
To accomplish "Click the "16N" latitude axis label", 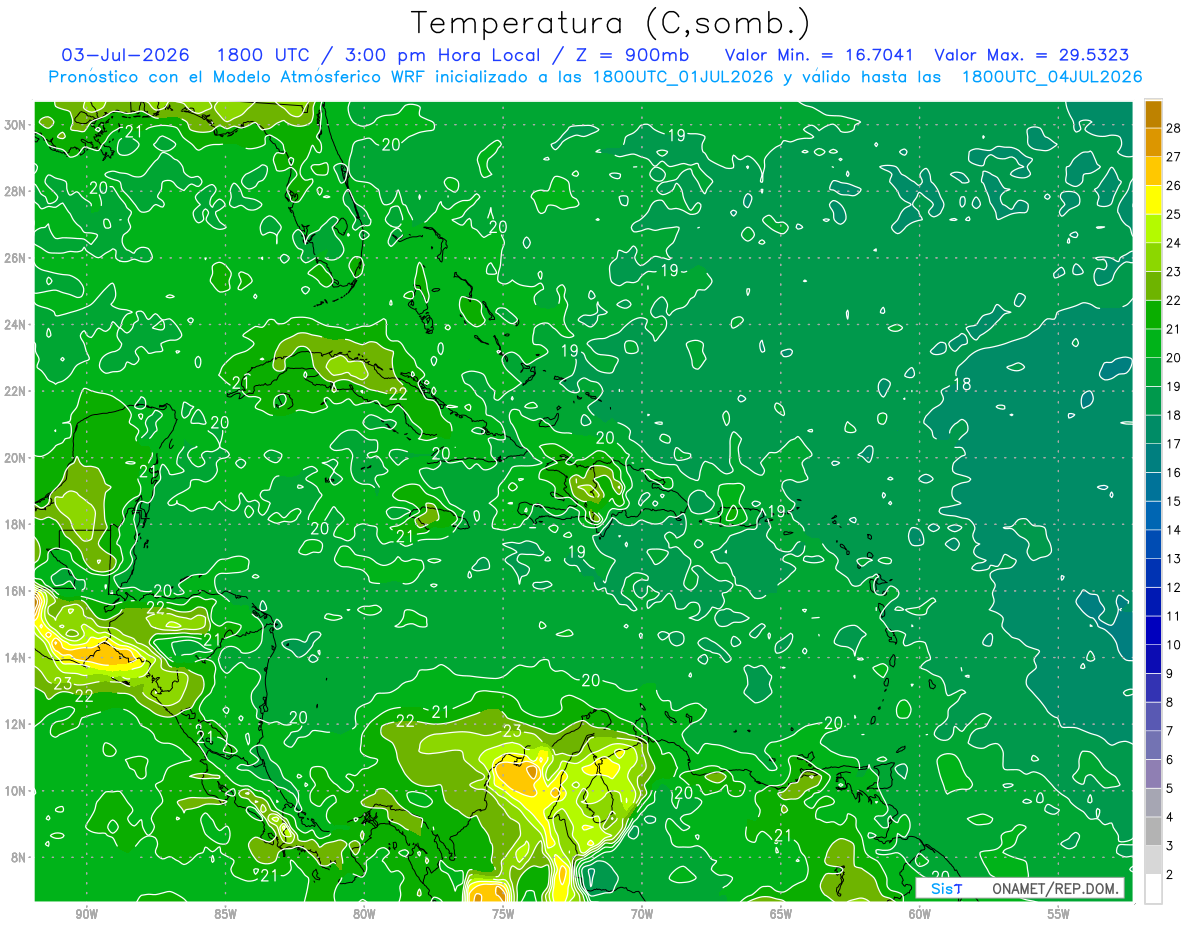I will 15,590.
